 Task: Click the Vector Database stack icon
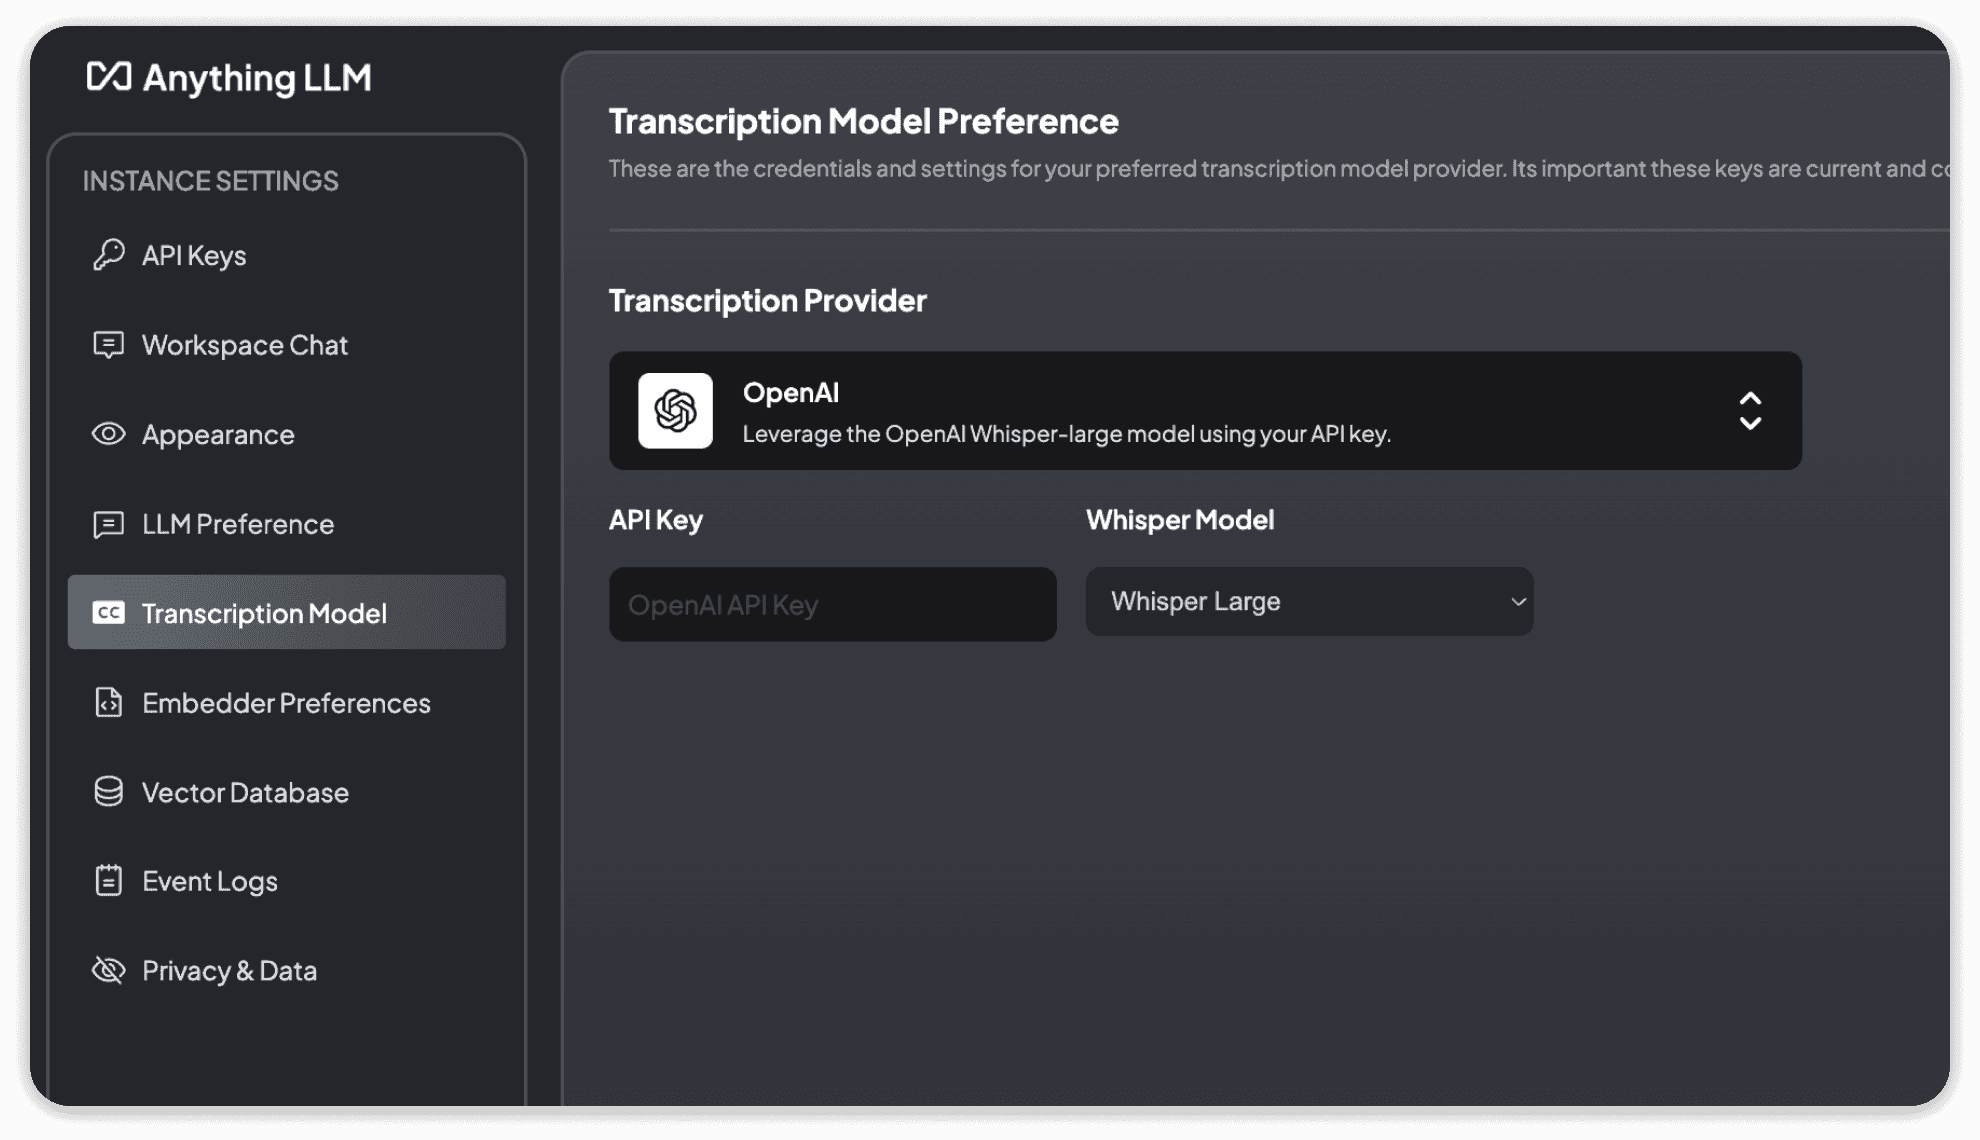[109, 792]
